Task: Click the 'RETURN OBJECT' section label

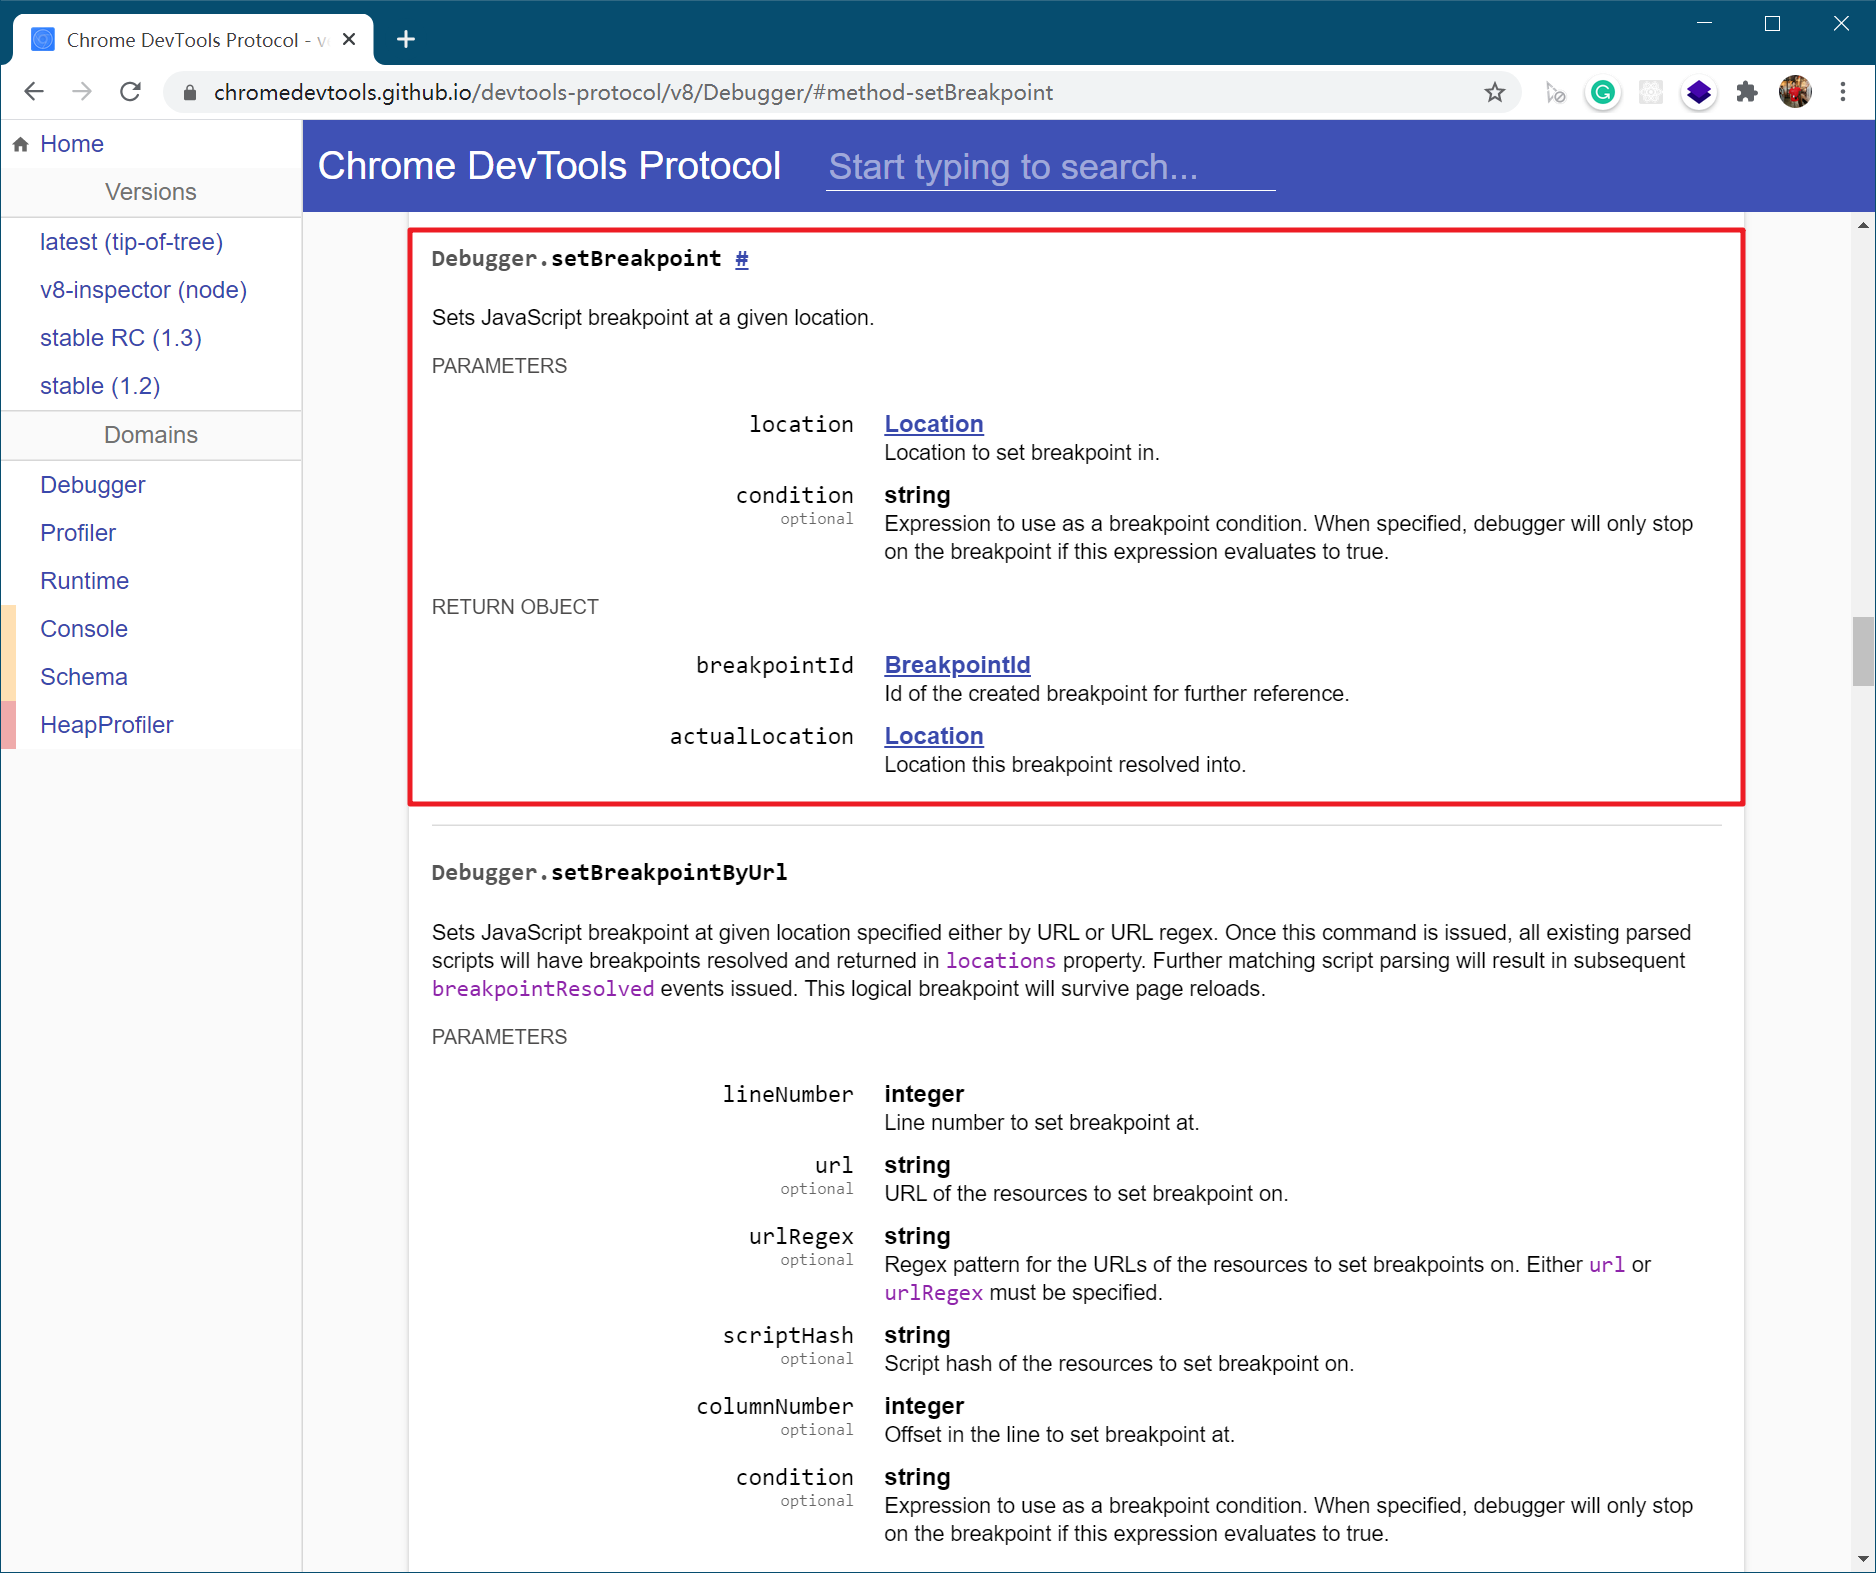Action: (515, 607)
